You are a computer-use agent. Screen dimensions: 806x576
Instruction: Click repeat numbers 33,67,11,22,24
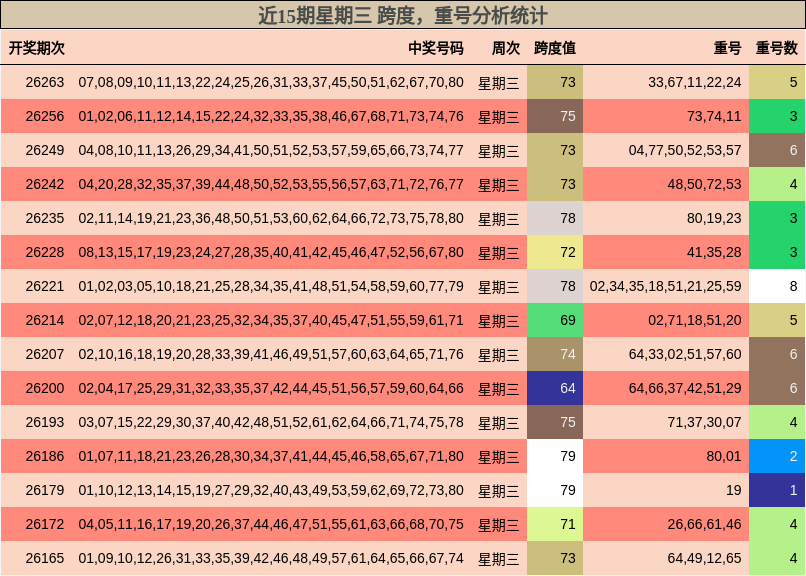tap(694, 82)
